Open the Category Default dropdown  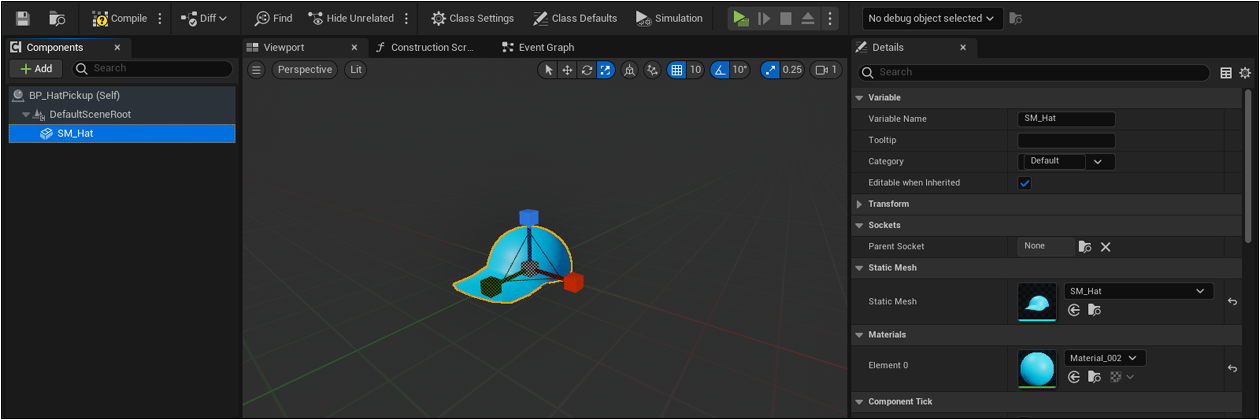click(1066, 161)
